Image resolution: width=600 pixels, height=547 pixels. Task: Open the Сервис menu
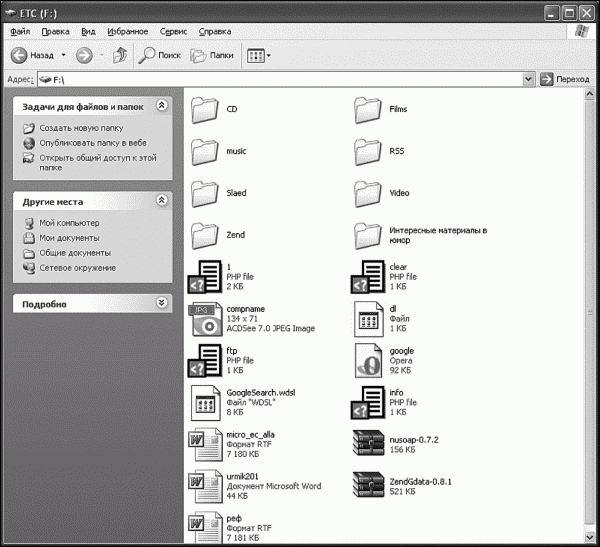[x=173, y=32]
